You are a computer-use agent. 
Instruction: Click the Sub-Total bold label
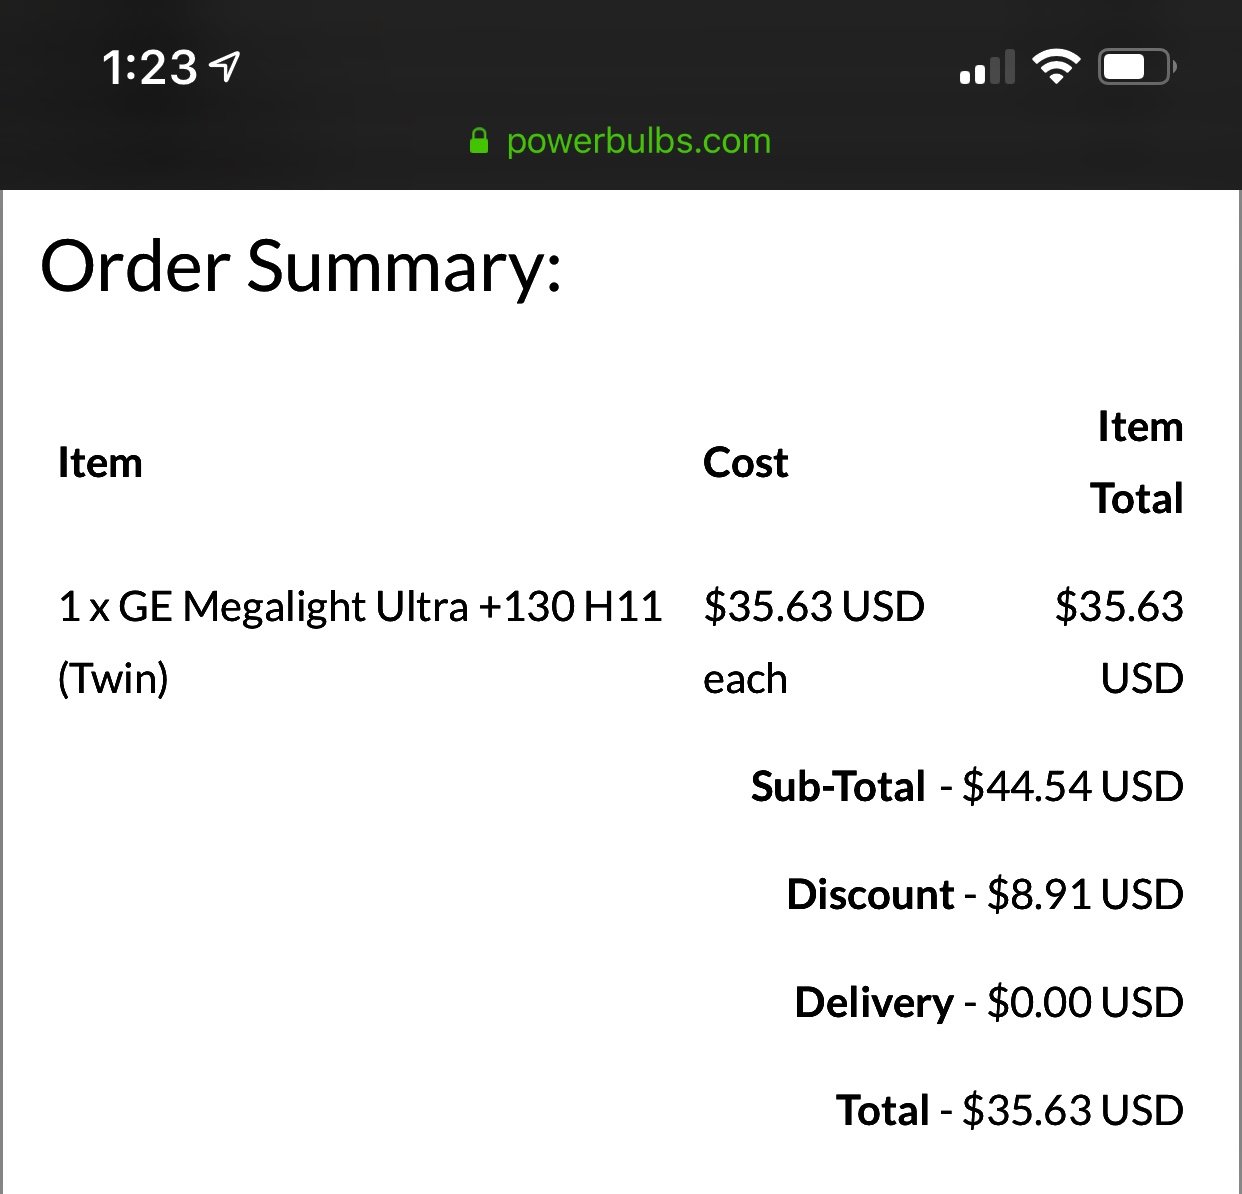pyautogui.click(x=838, y=787)
